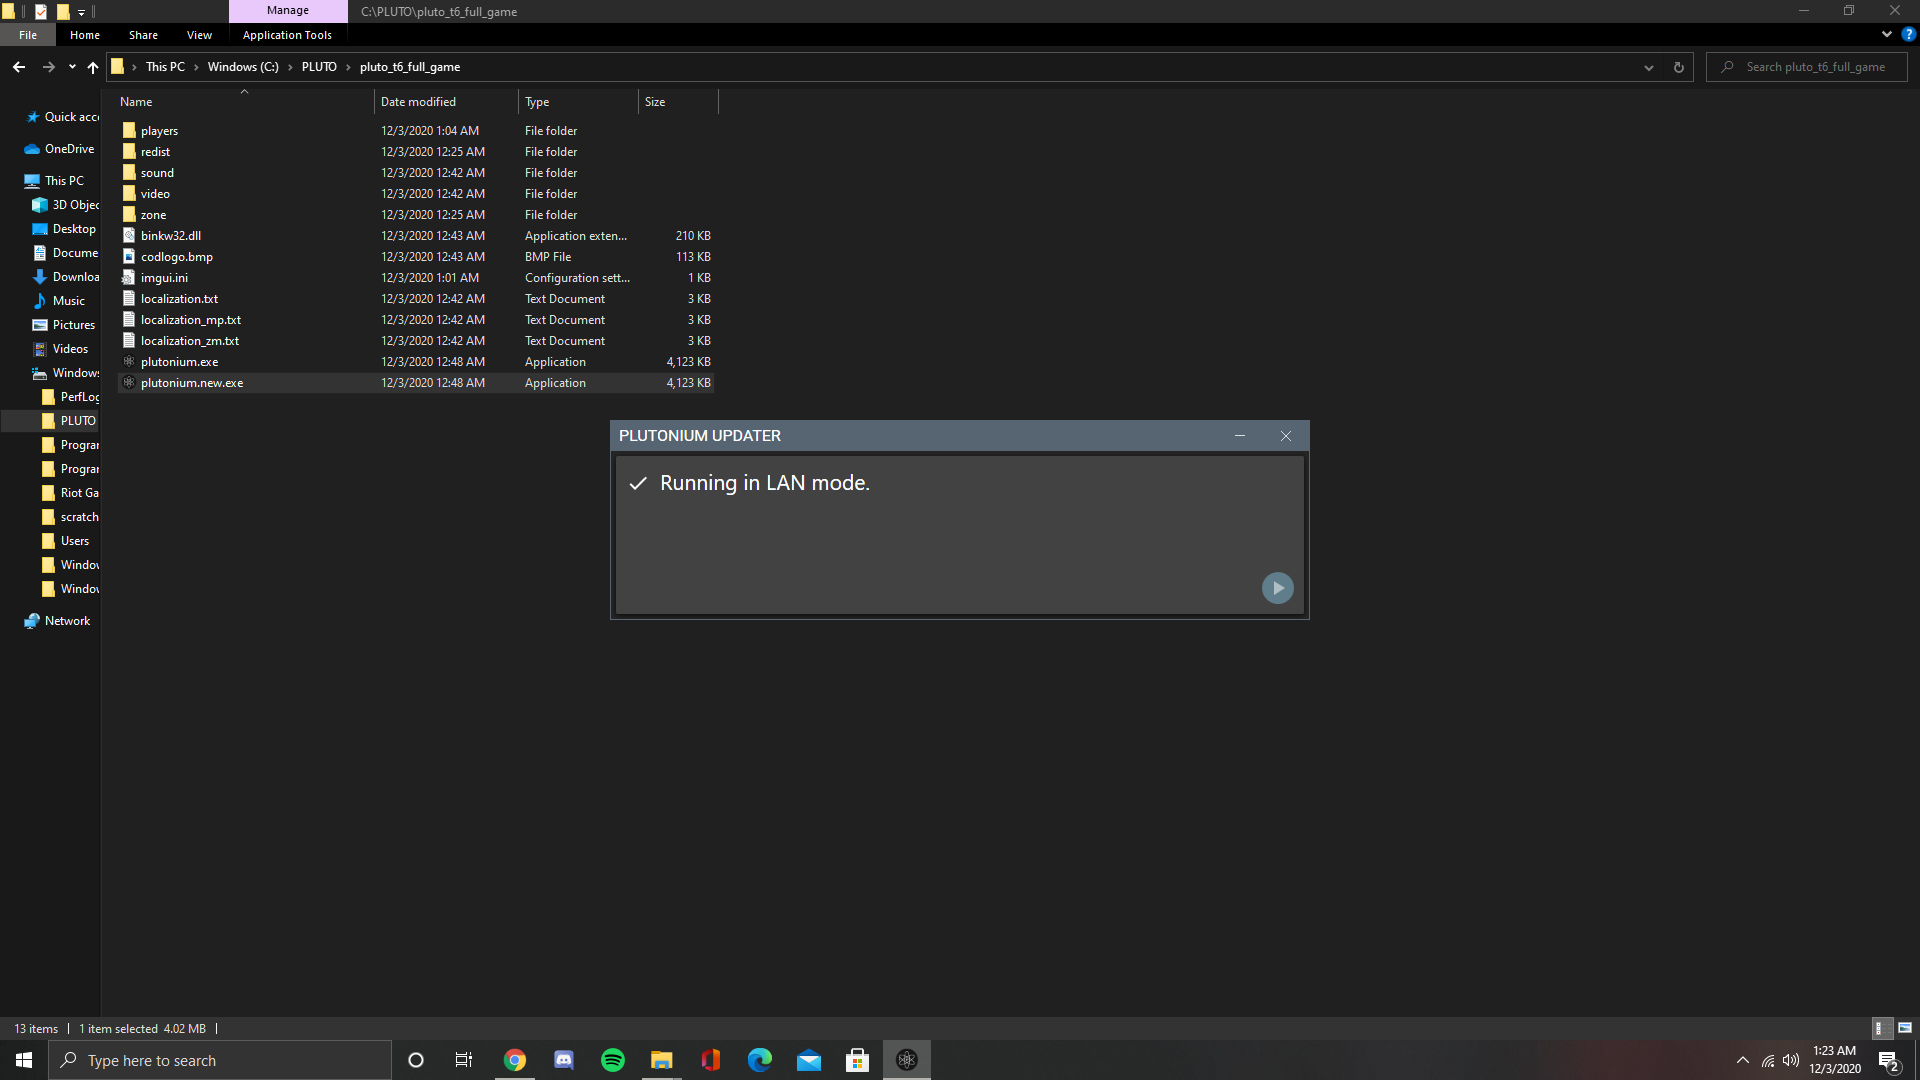Open Pictures in navigation pane

pos(65,325)
